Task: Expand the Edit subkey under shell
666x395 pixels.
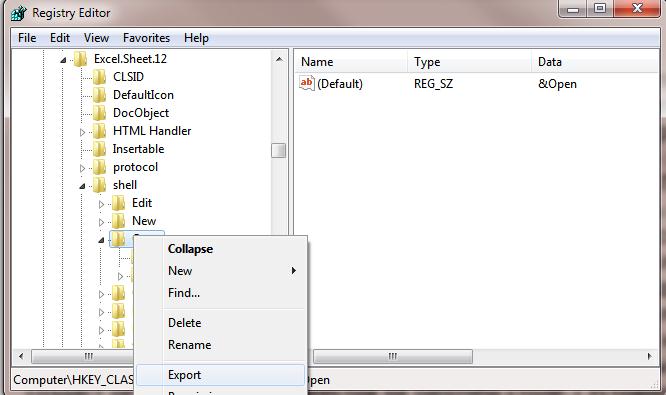Action: coord(101,204)
